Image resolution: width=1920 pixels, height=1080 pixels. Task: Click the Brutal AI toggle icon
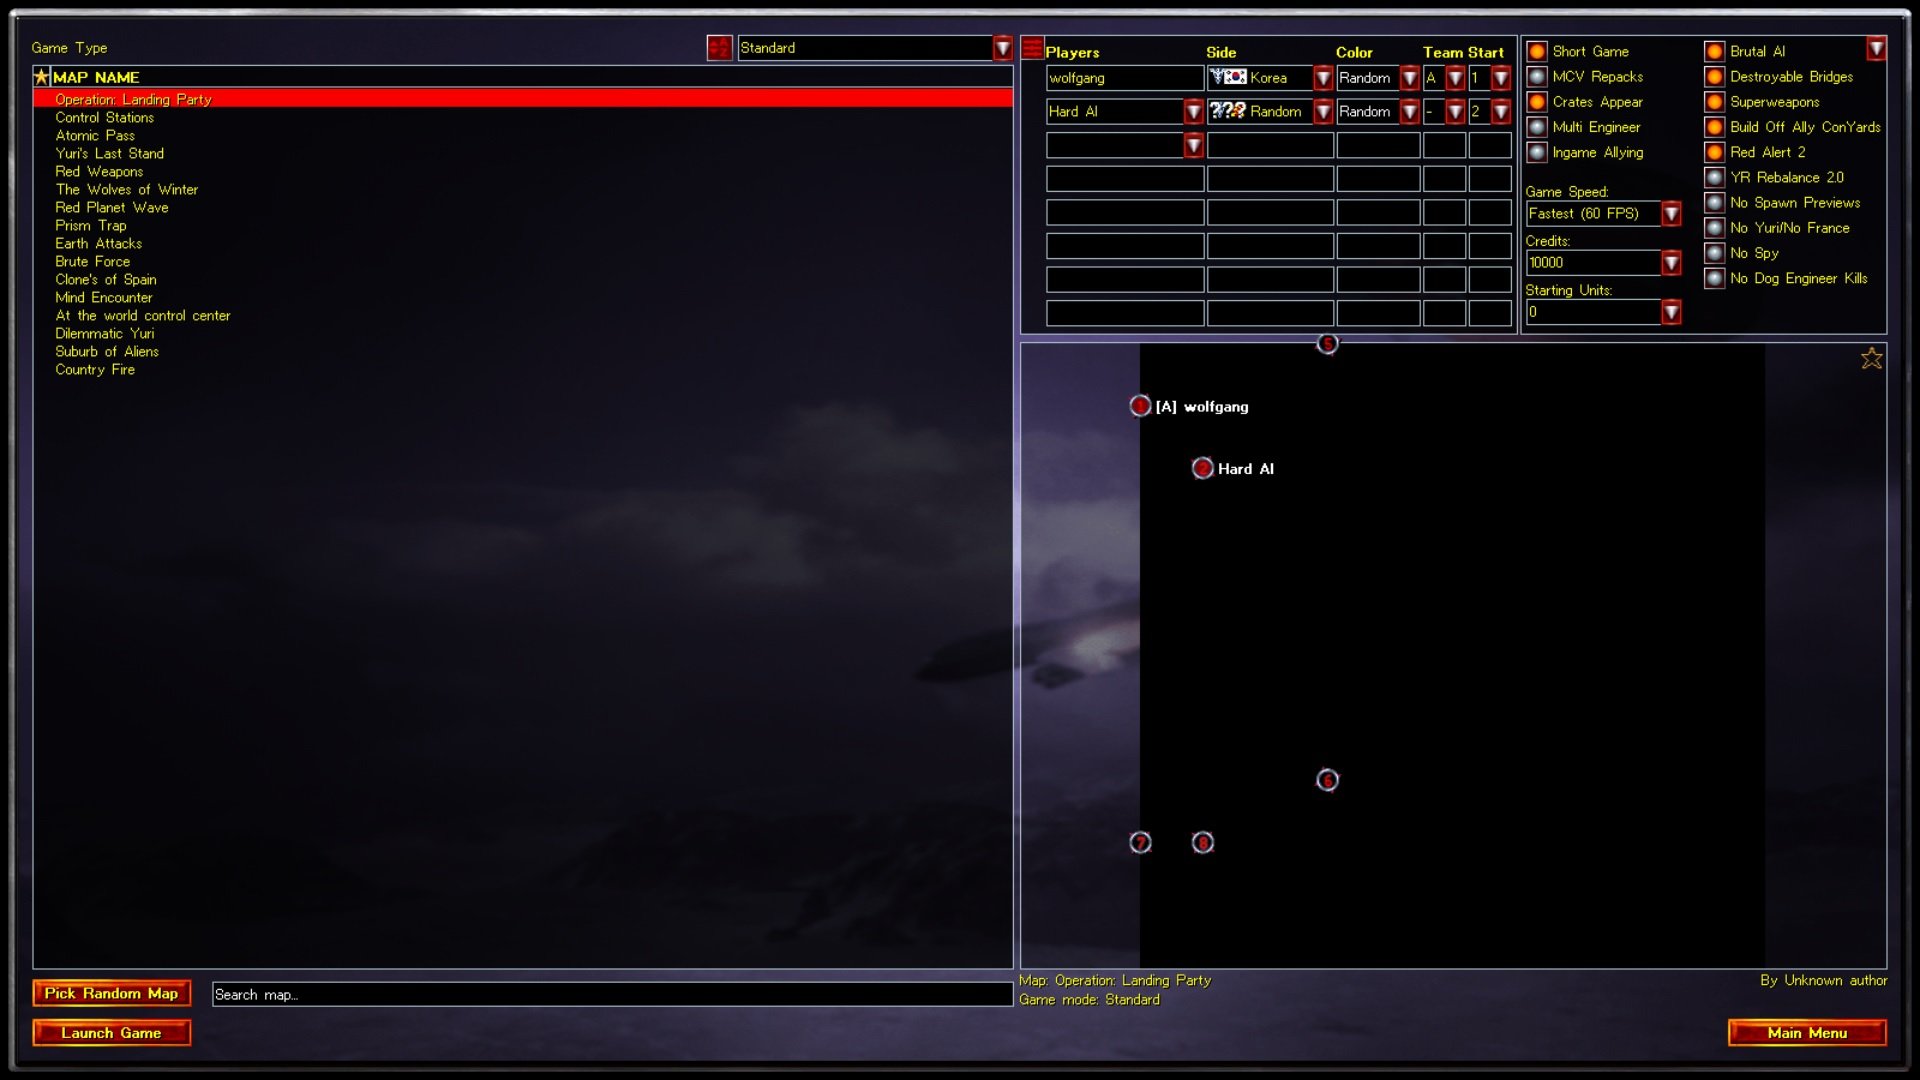coord(1714,51)
